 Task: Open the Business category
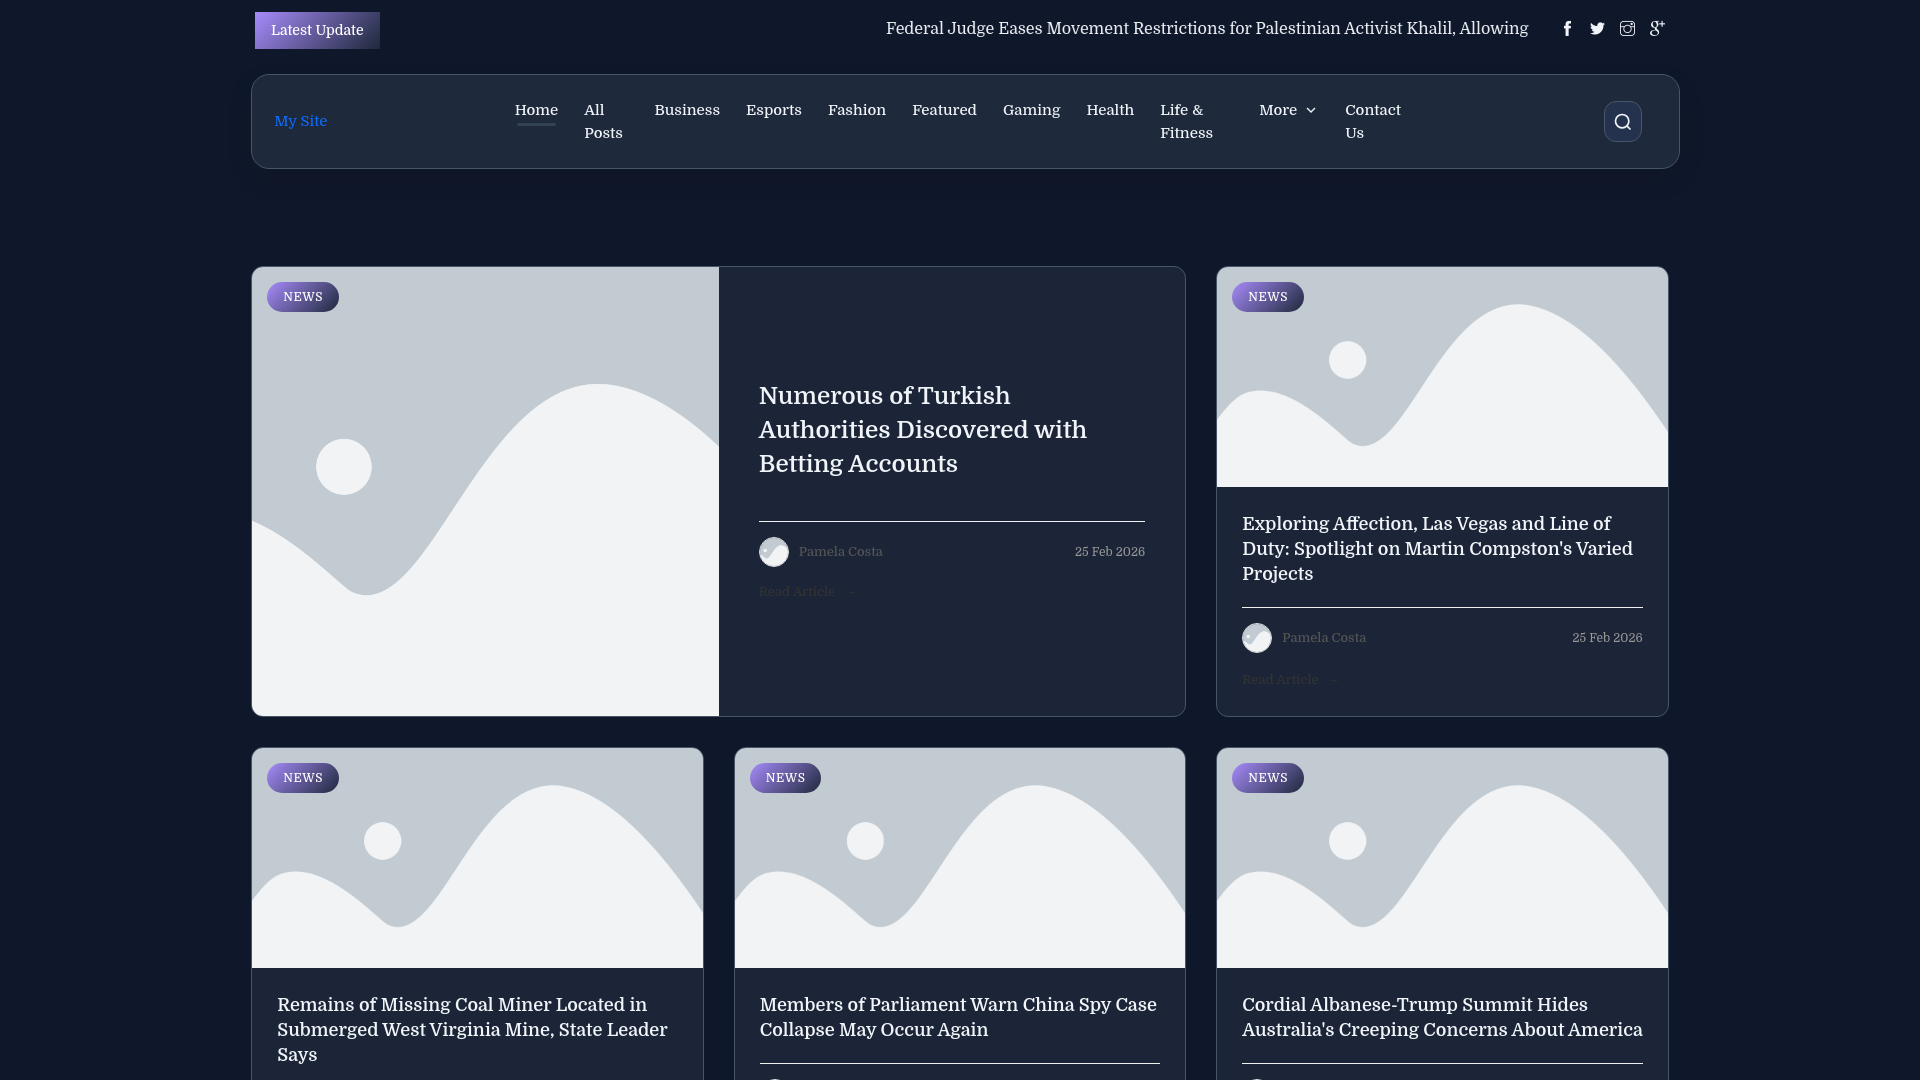[687, 110]
